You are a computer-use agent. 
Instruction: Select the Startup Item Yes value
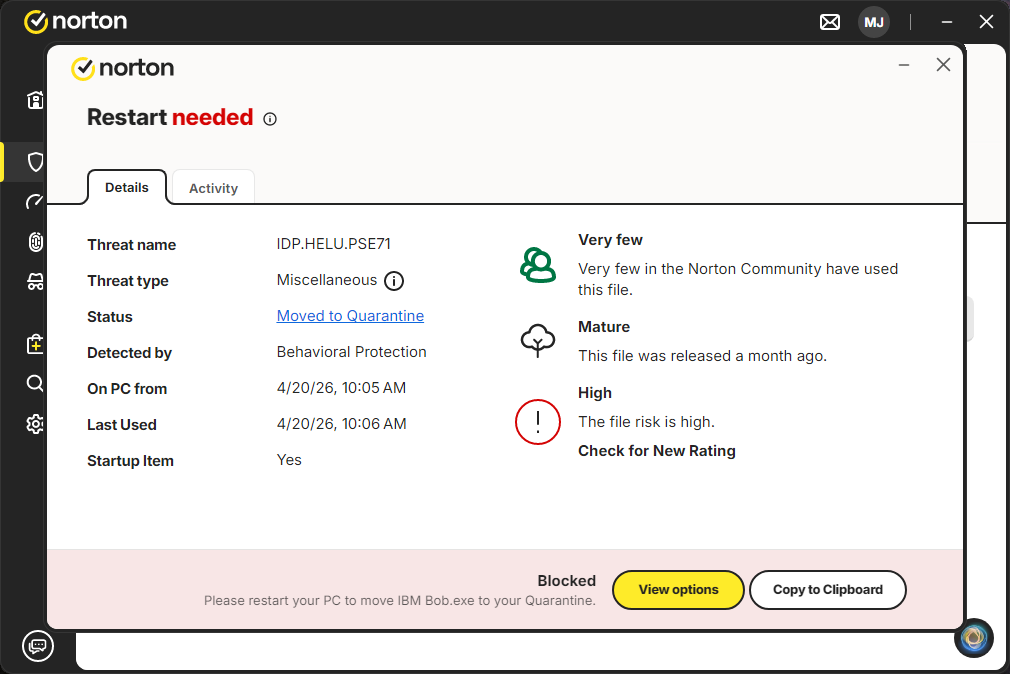[289, 460]
